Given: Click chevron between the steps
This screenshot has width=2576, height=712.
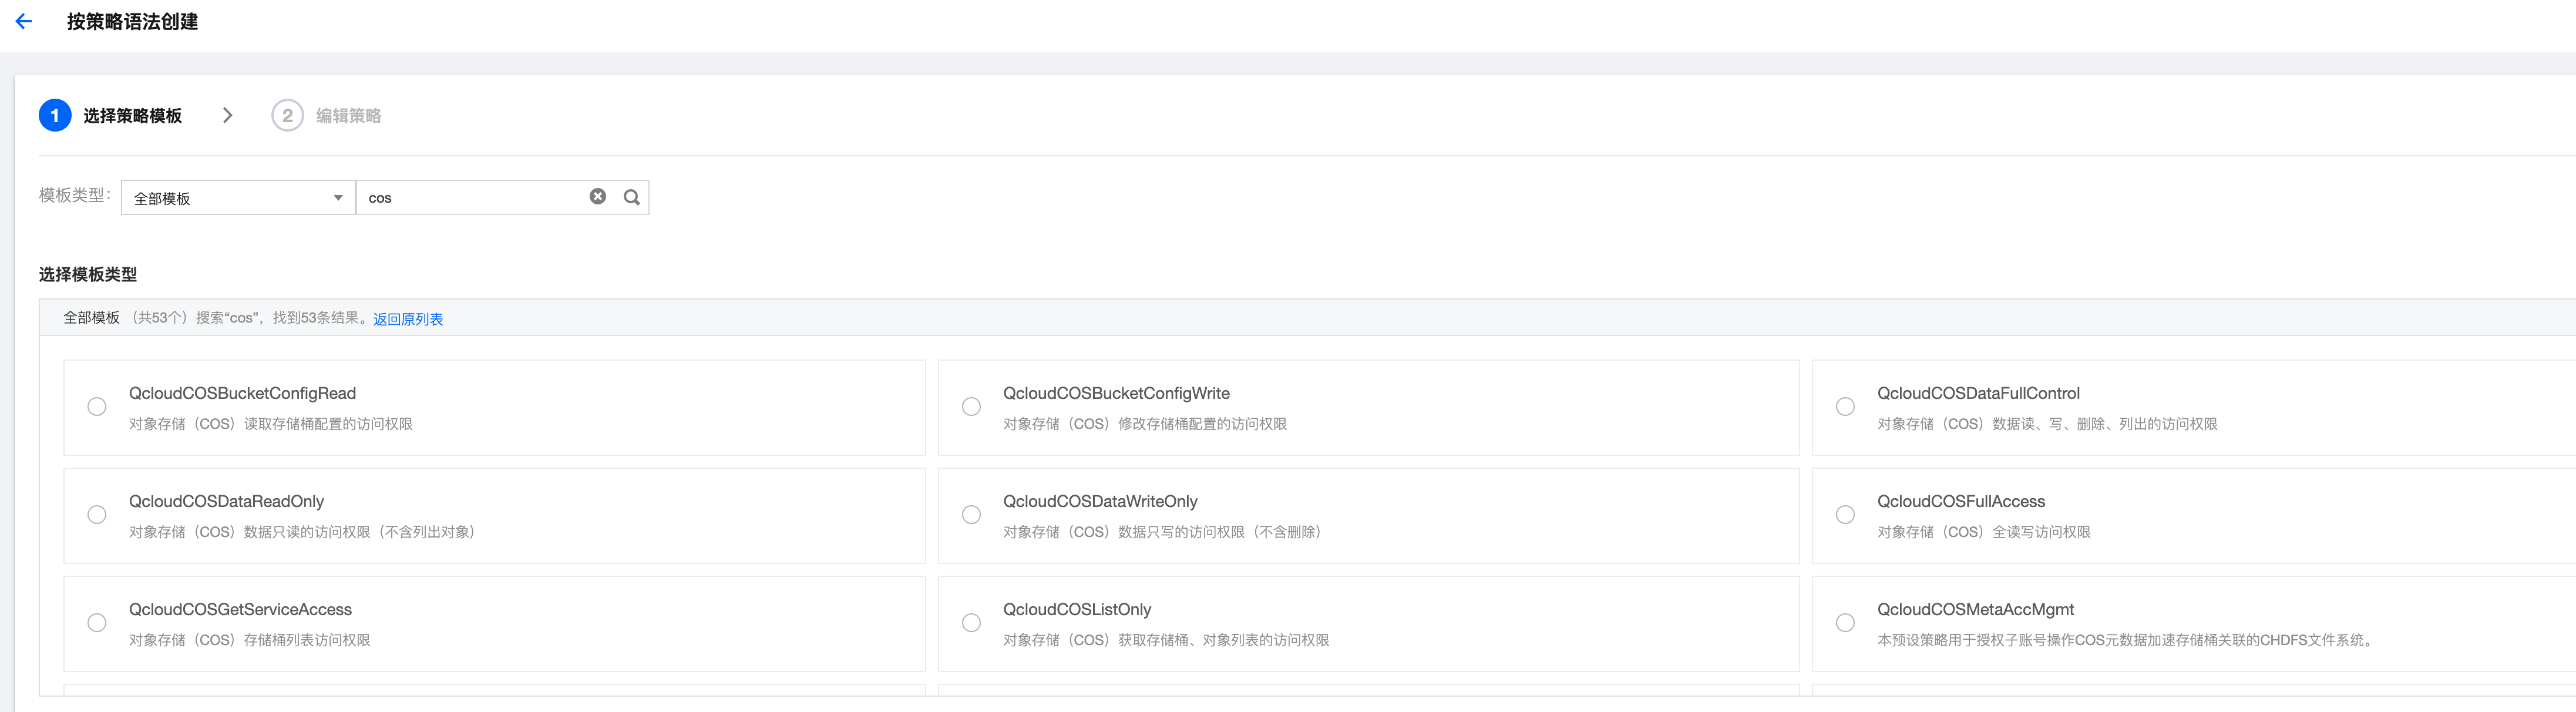Looking at the screenshot, I should point(228,115).
